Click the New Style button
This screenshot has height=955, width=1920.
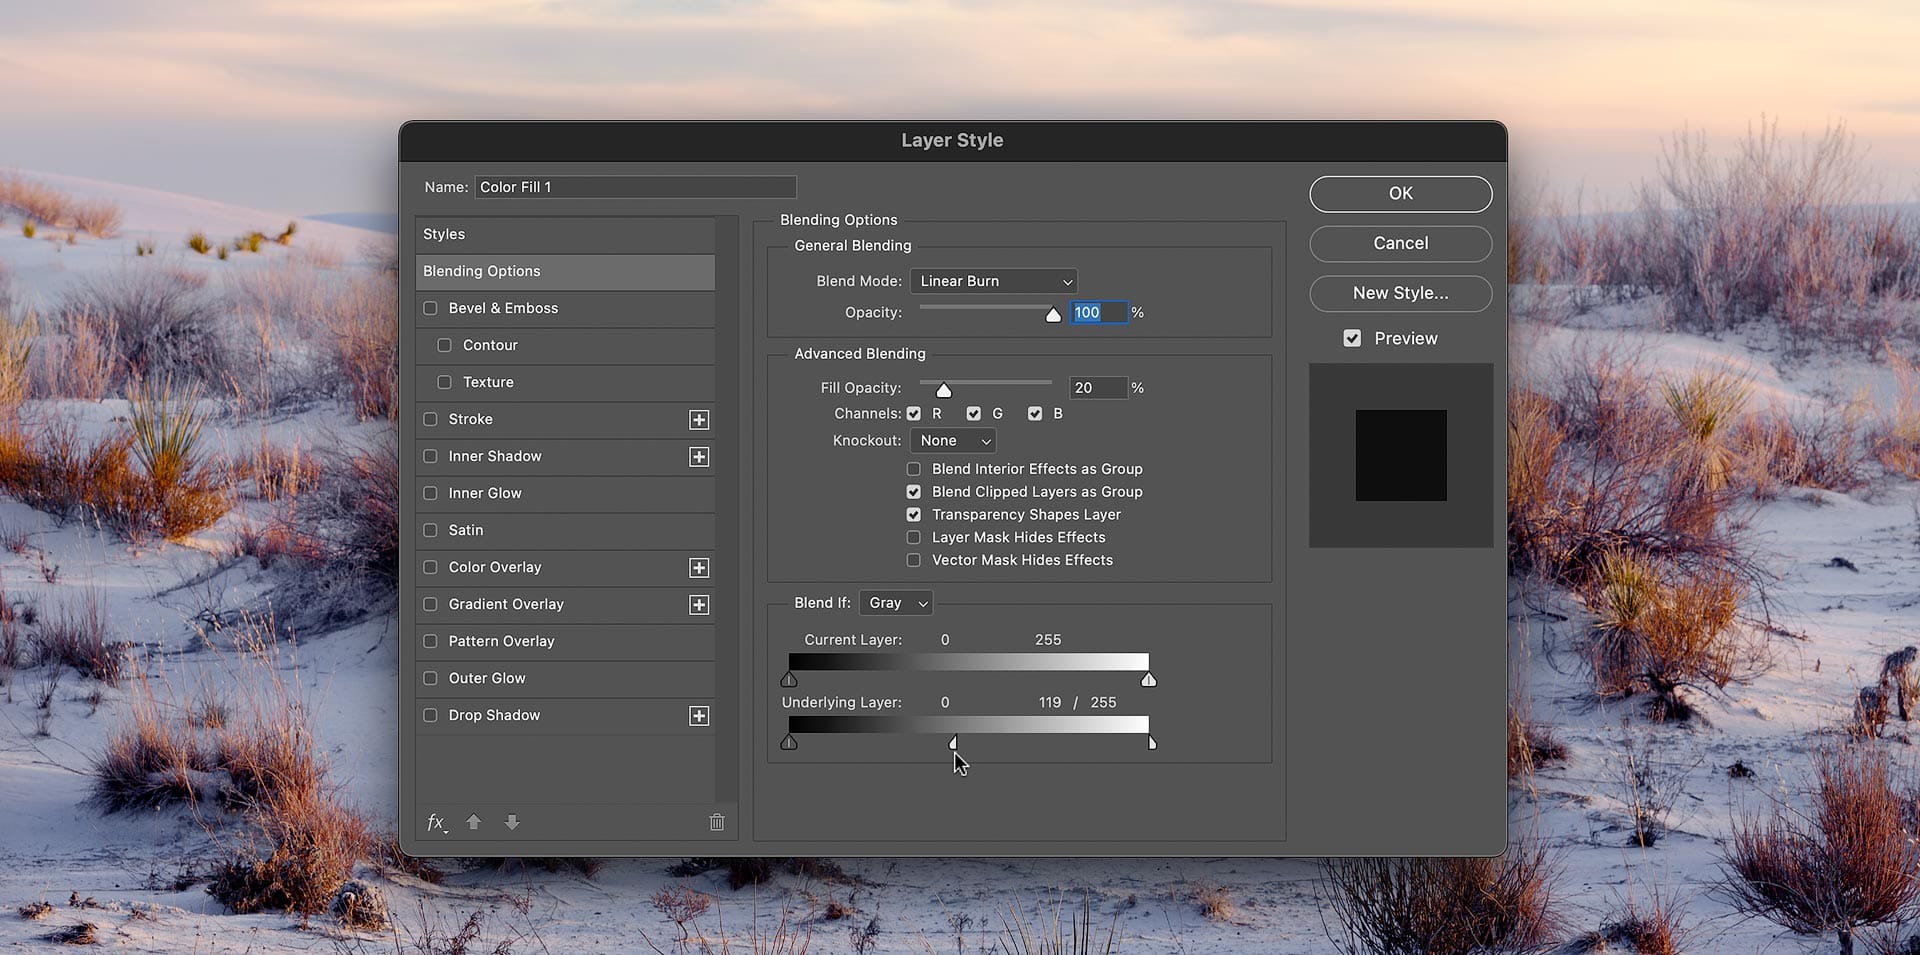tap(1400, 293)
